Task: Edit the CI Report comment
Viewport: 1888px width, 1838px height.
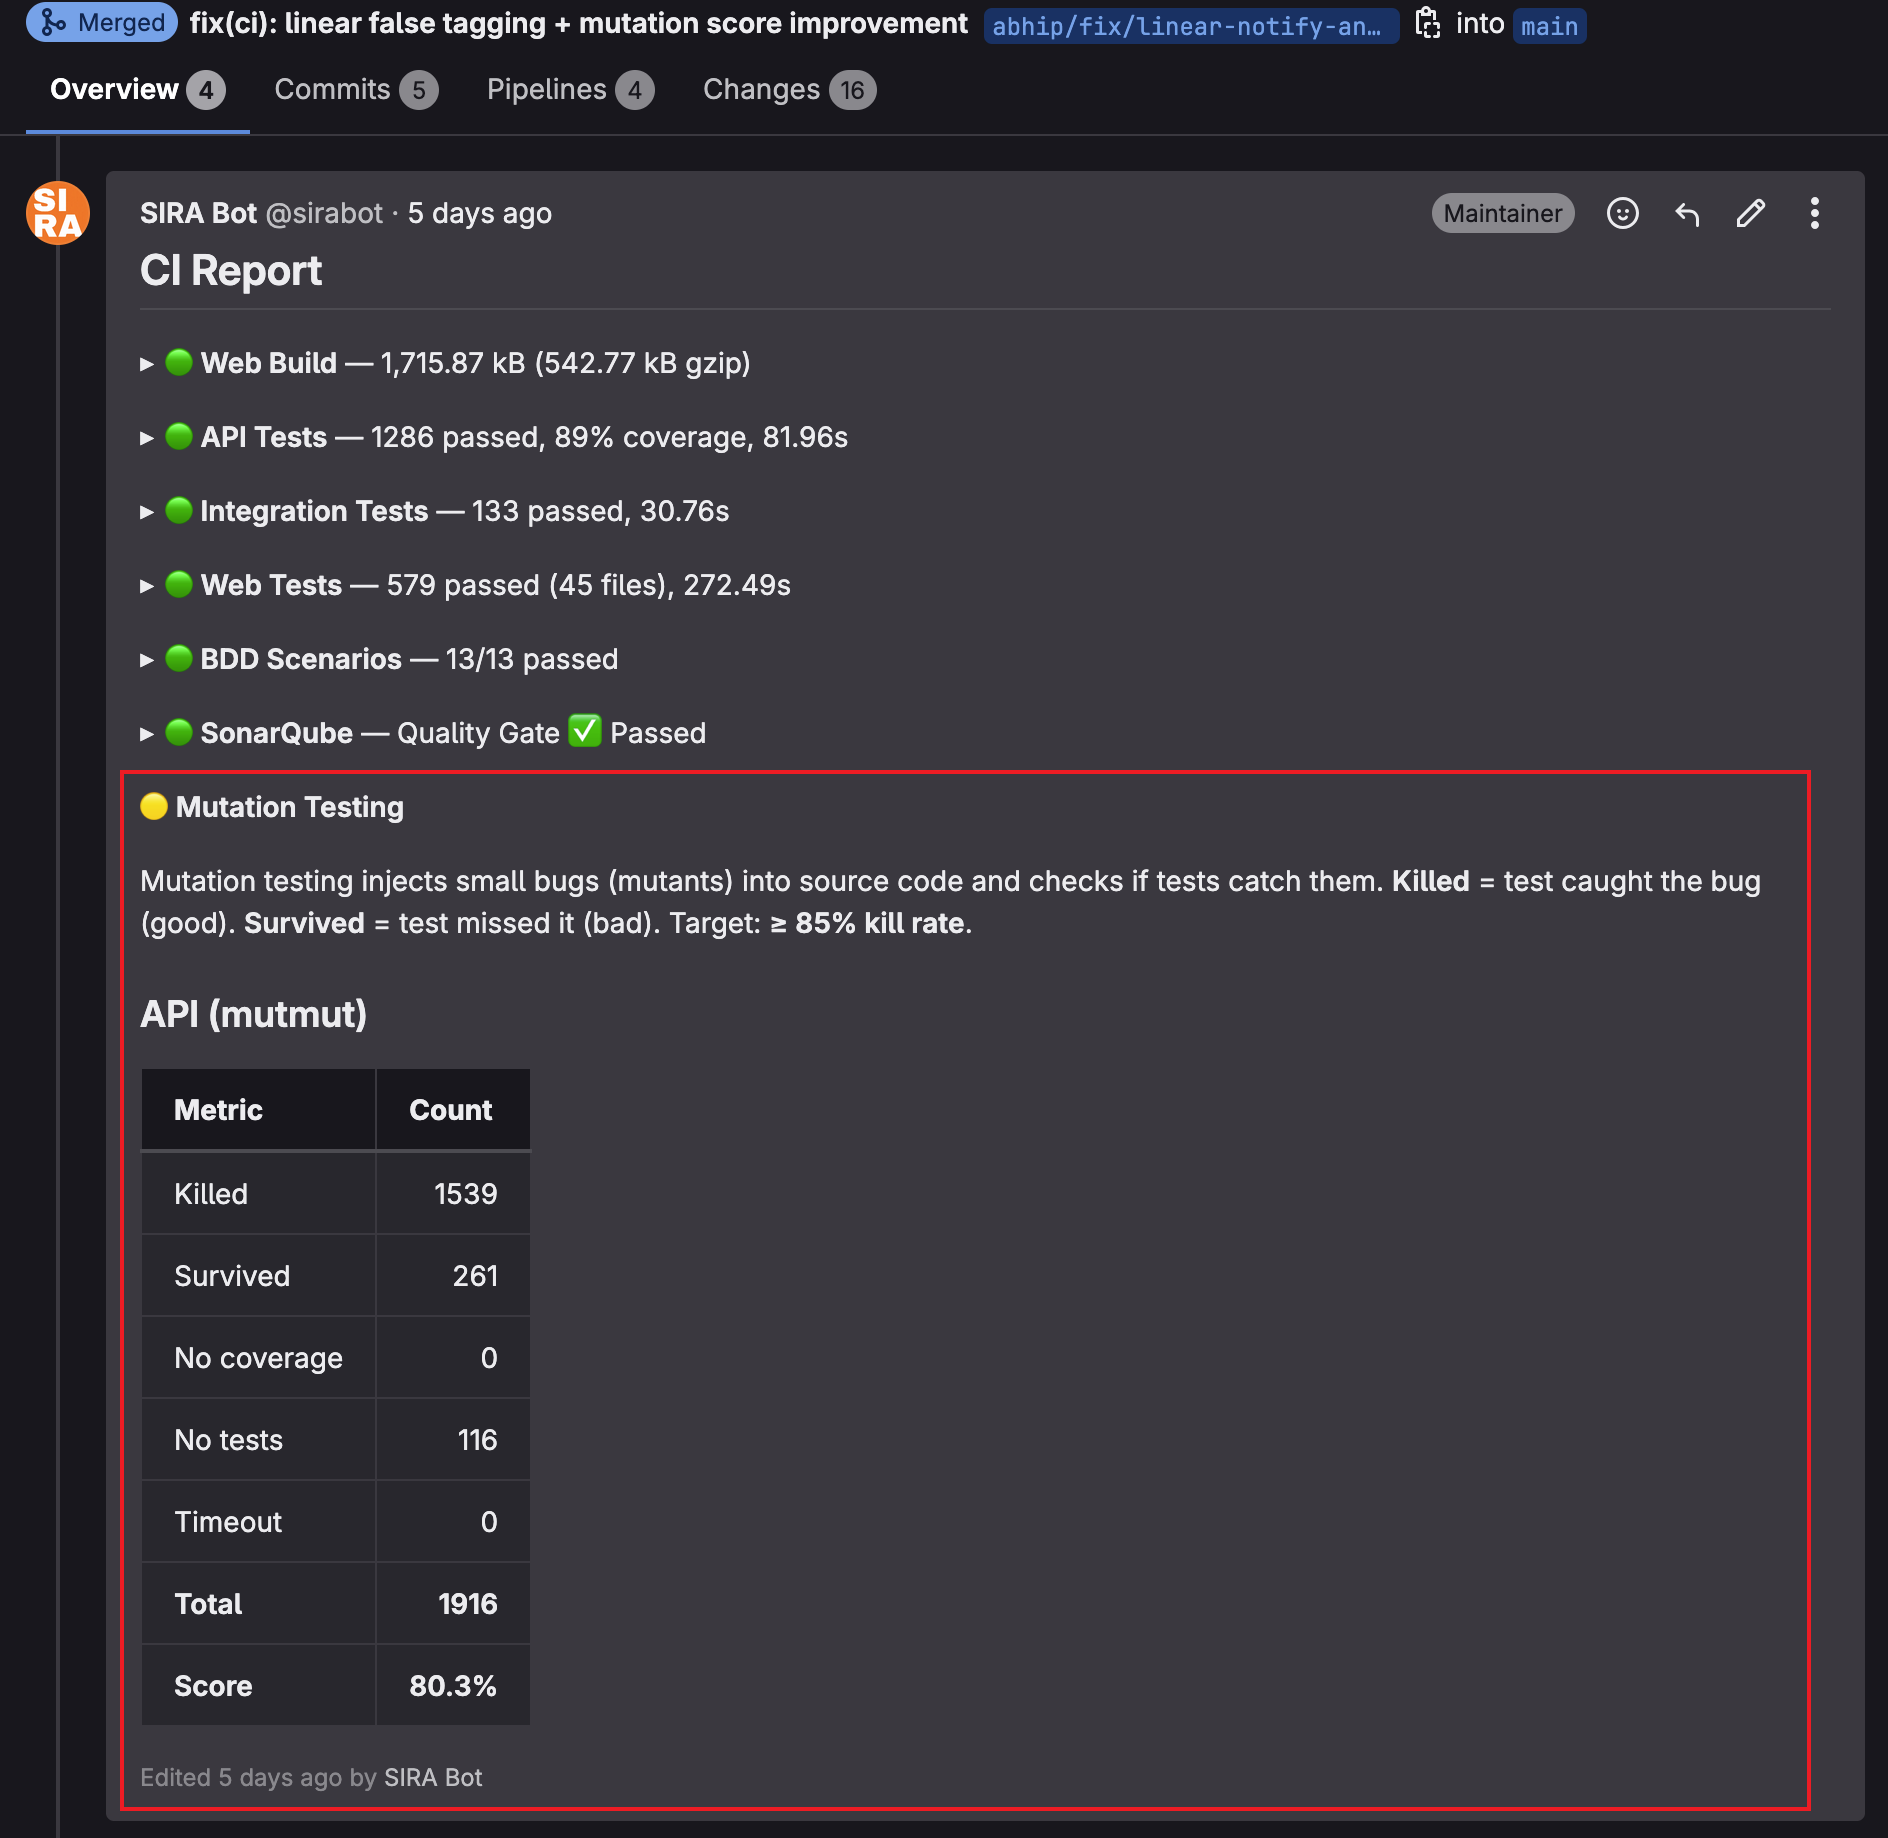Action: 1750,213
